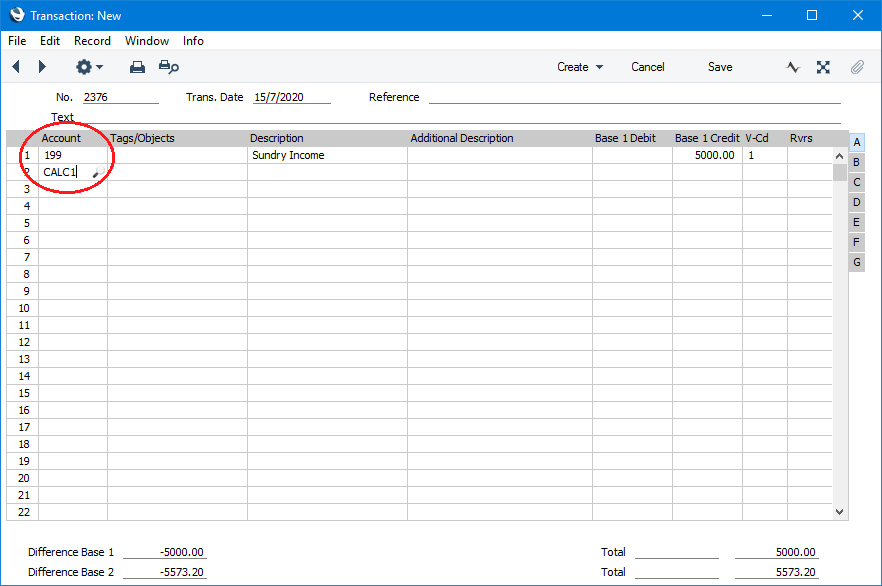
Task: Toggle full-screen expand icon
Action: [x=823, y=67]
